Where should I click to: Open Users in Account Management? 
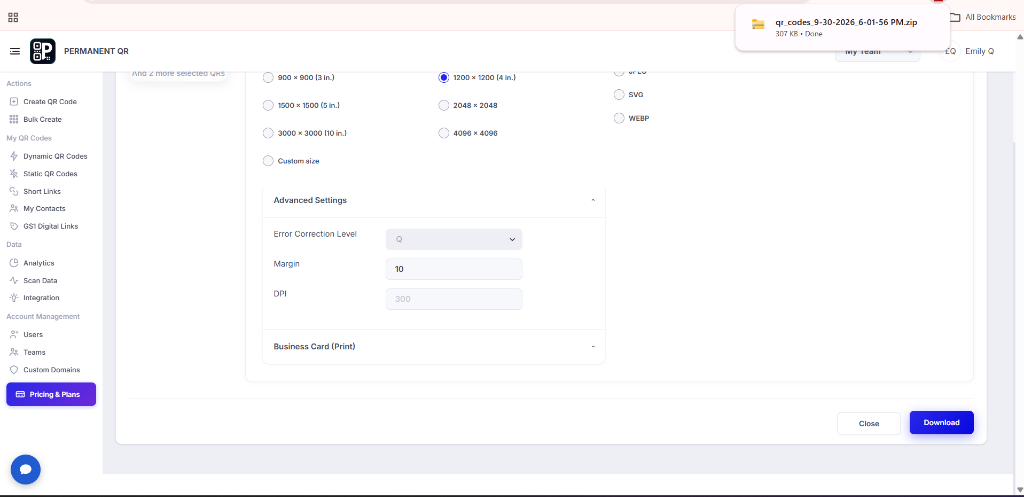tap(33, 334)
